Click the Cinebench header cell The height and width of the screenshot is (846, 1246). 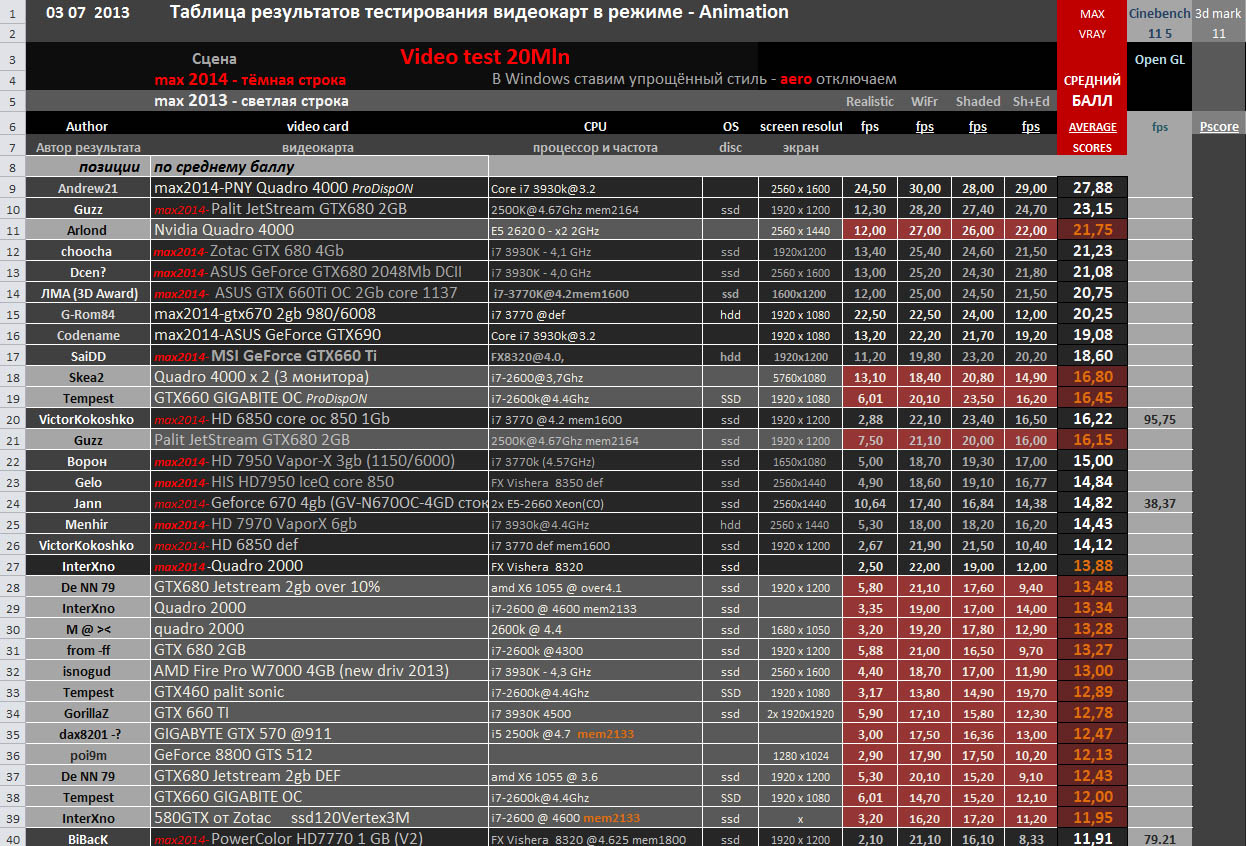pyautogui.click(x=1160, y=13)
